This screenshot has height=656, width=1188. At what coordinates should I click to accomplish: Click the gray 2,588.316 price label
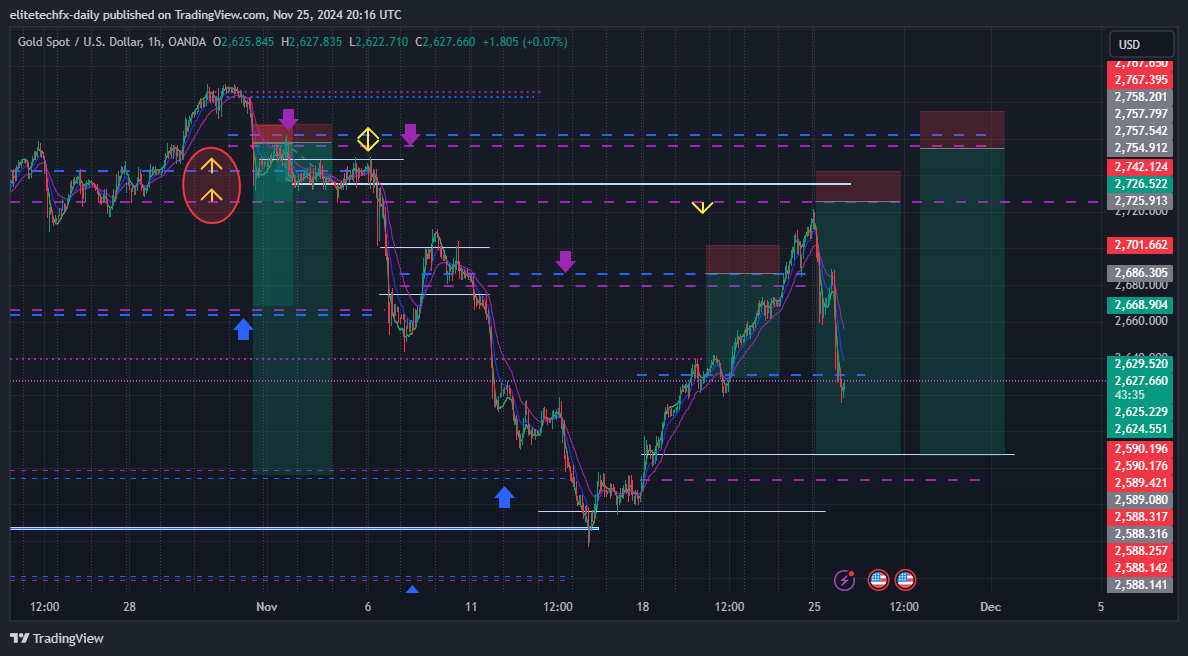point(1140,534)
